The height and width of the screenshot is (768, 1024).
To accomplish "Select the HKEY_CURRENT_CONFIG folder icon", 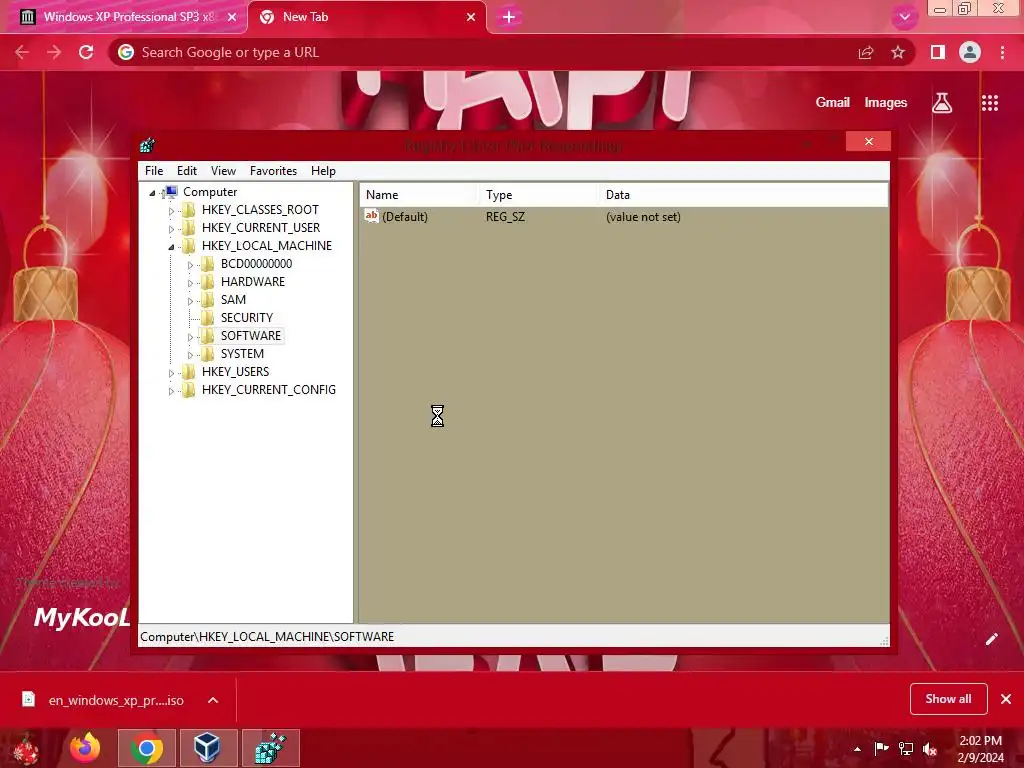I will point(189,389).
